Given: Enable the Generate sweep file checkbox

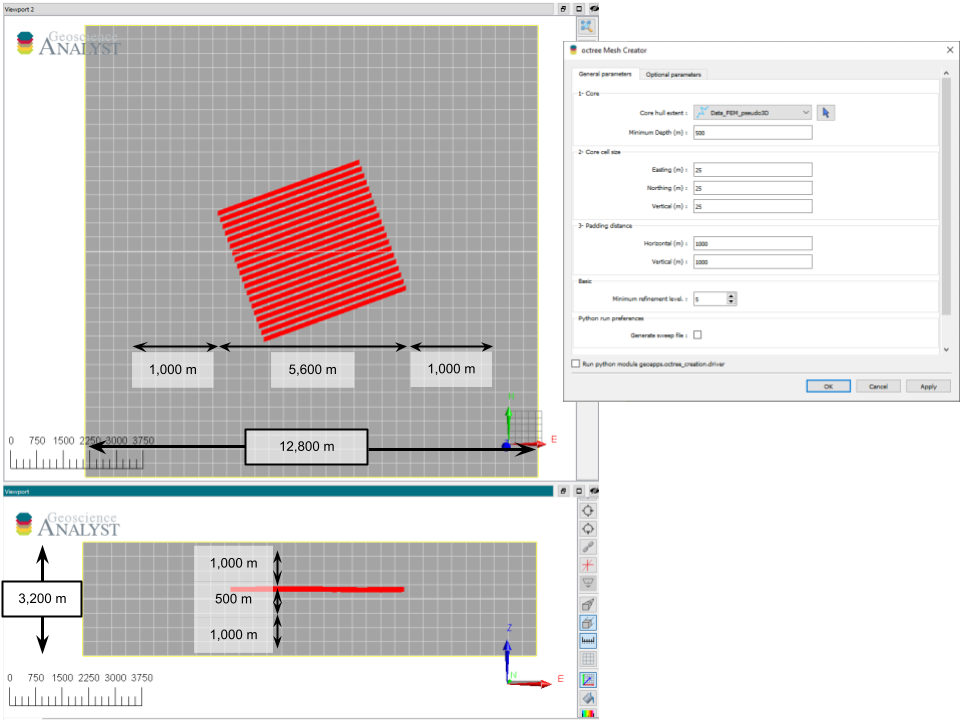Looking at the screenshot, I should click(696, 334).
